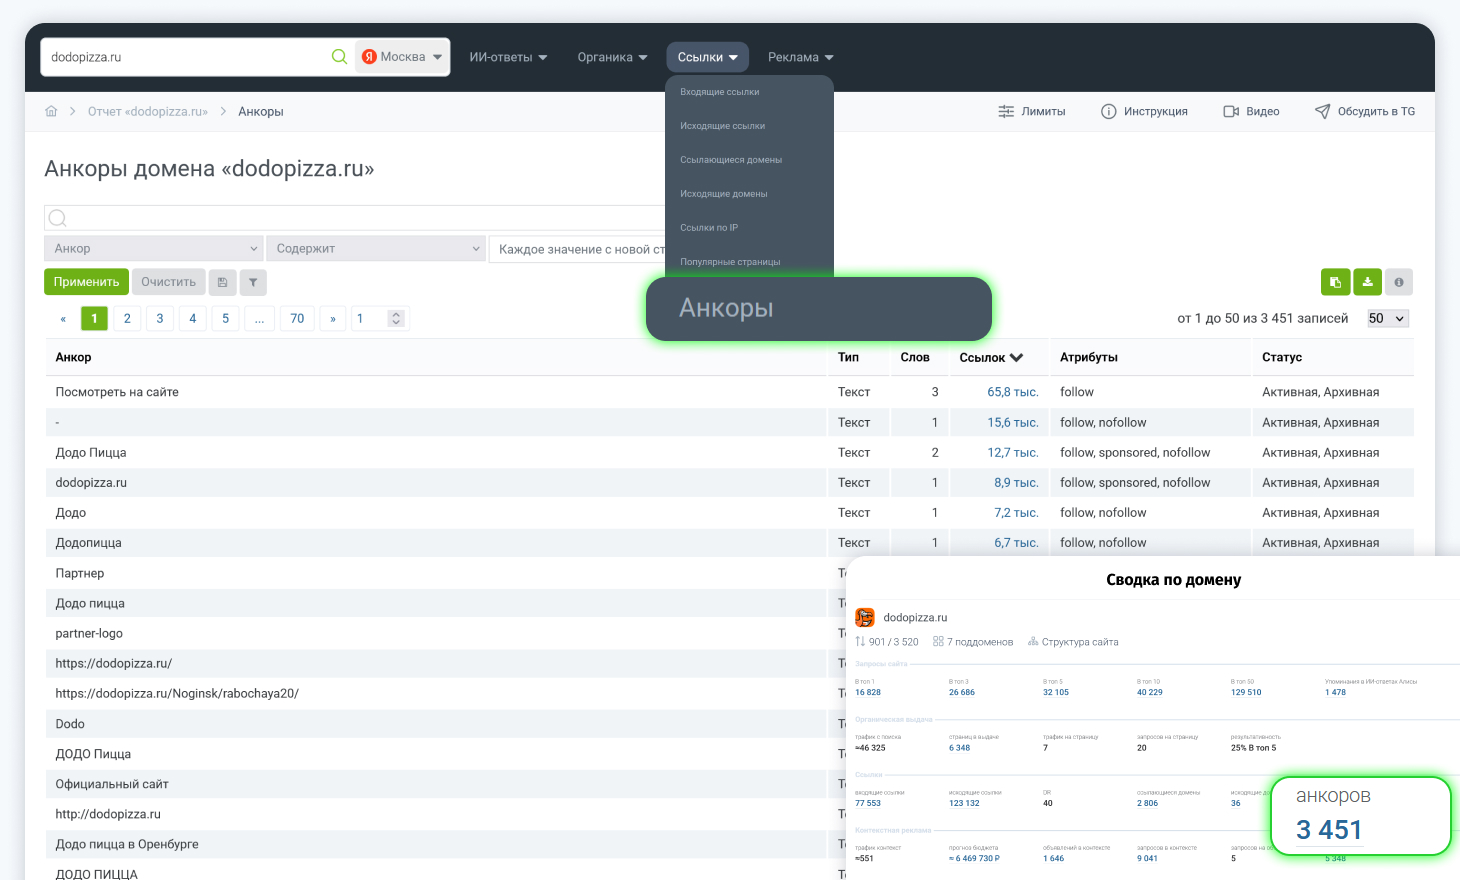Open the Содержит condition dropdown
Image resolution: width=1460 pixels, height=880 pixels.
click(376, 249)
